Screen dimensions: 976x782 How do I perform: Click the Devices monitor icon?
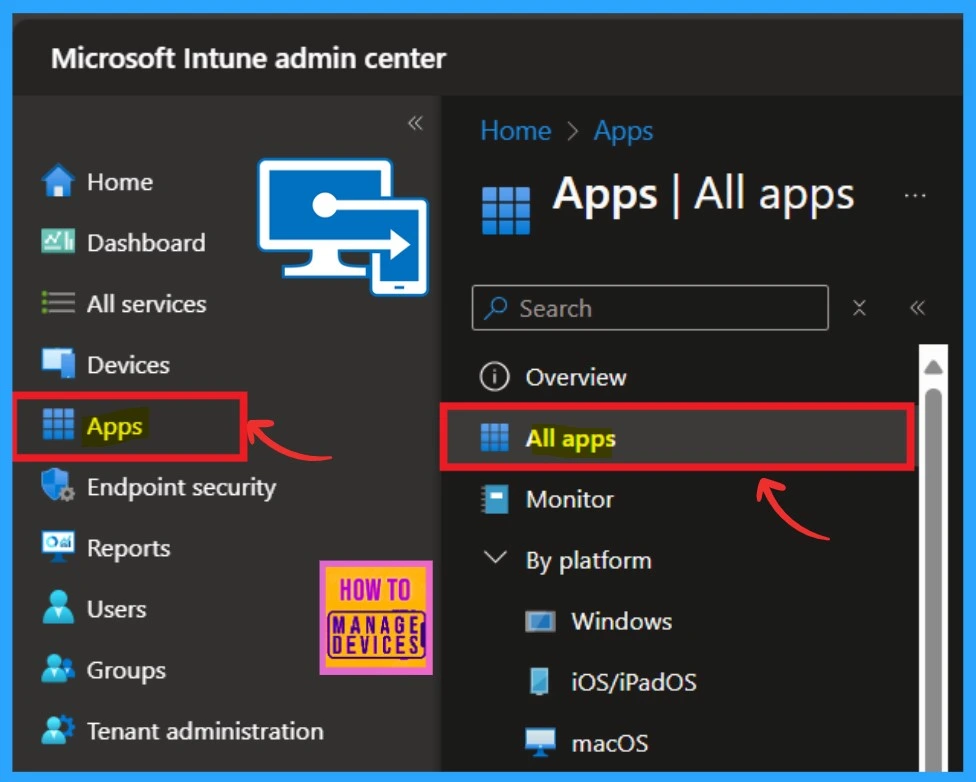tap(59, 362)
